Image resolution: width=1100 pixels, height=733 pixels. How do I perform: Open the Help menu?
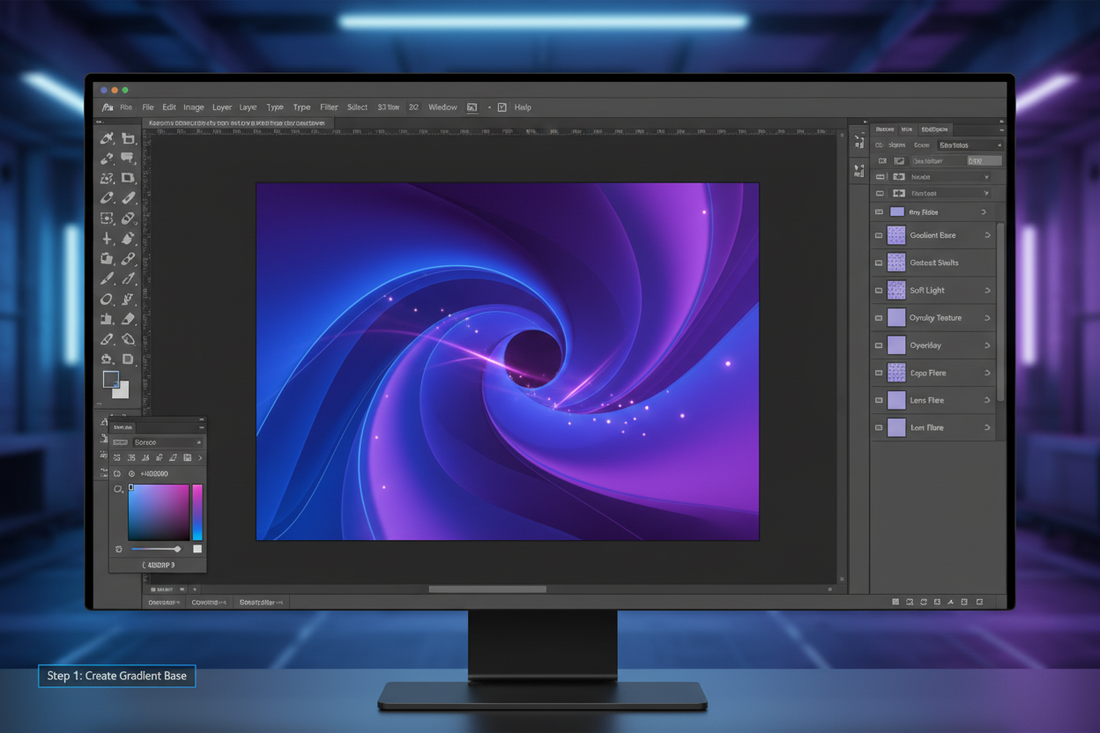(x=522, y=107)
